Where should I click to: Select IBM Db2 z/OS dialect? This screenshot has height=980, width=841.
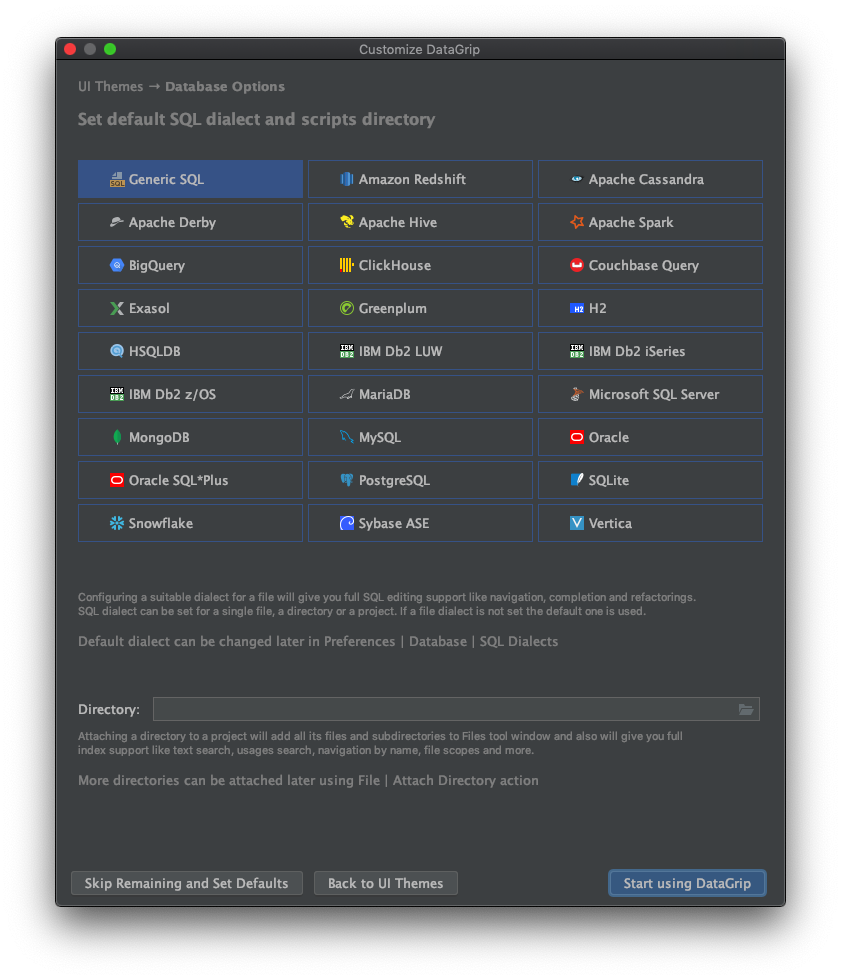(x=190, y=394)
